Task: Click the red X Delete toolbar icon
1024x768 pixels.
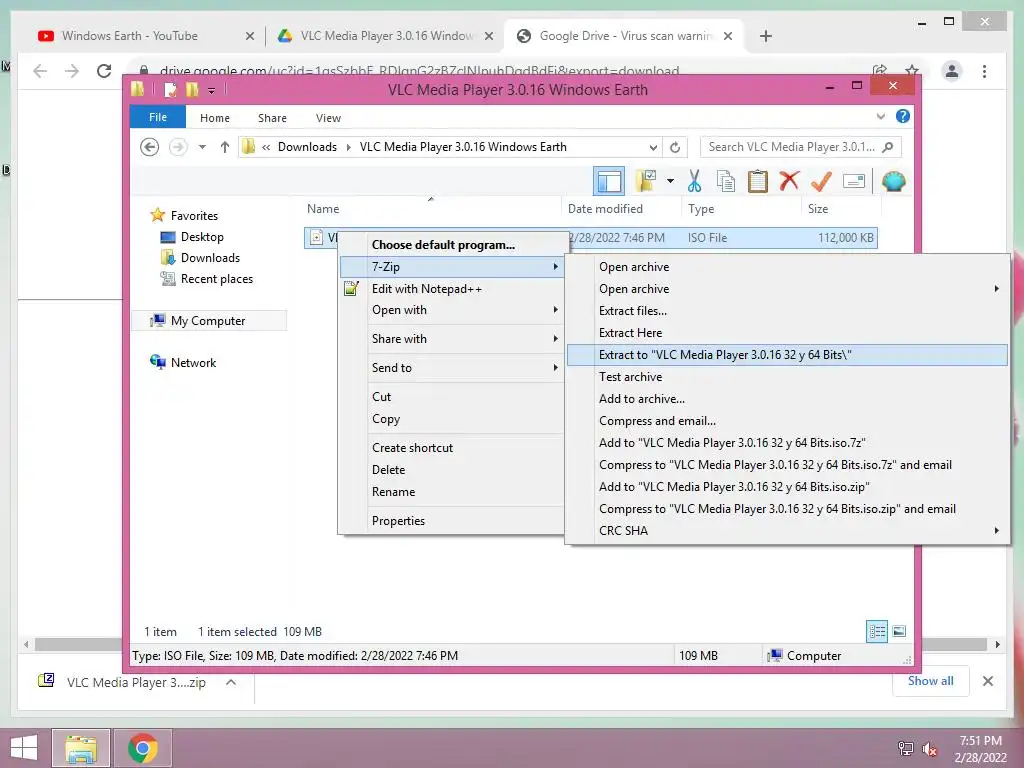Action: (x=789, y=181)
